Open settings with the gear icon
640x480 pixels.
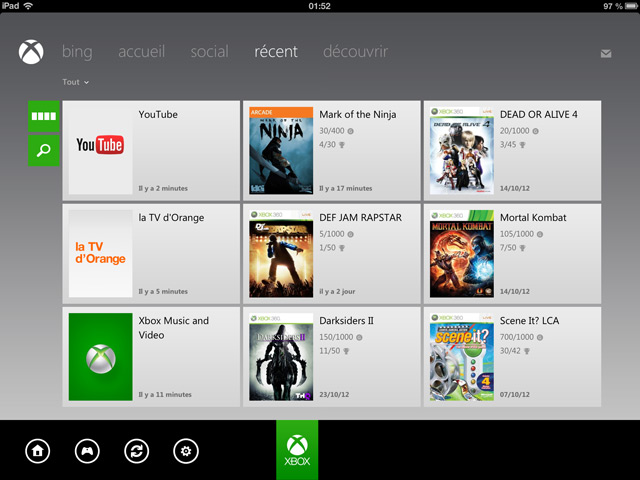(185, 451)
